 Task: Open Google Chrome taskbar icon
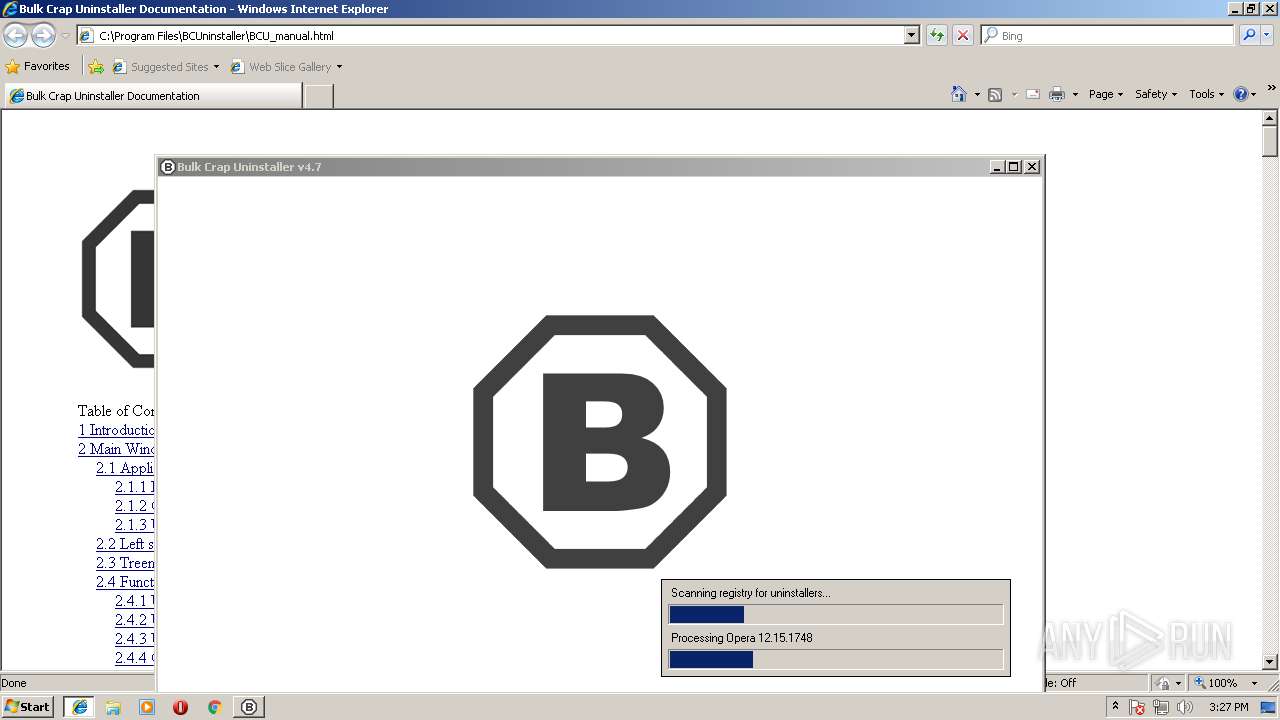click(x=214, y=707)
